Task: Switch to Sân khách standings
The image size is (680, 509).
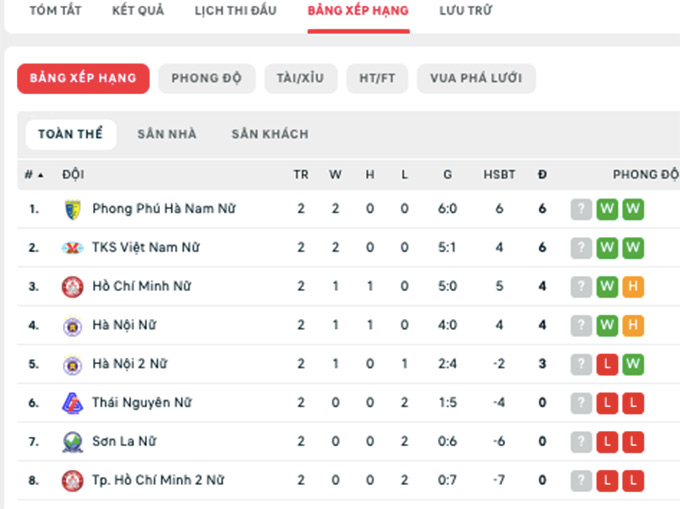Action: (x=270, y=134)
